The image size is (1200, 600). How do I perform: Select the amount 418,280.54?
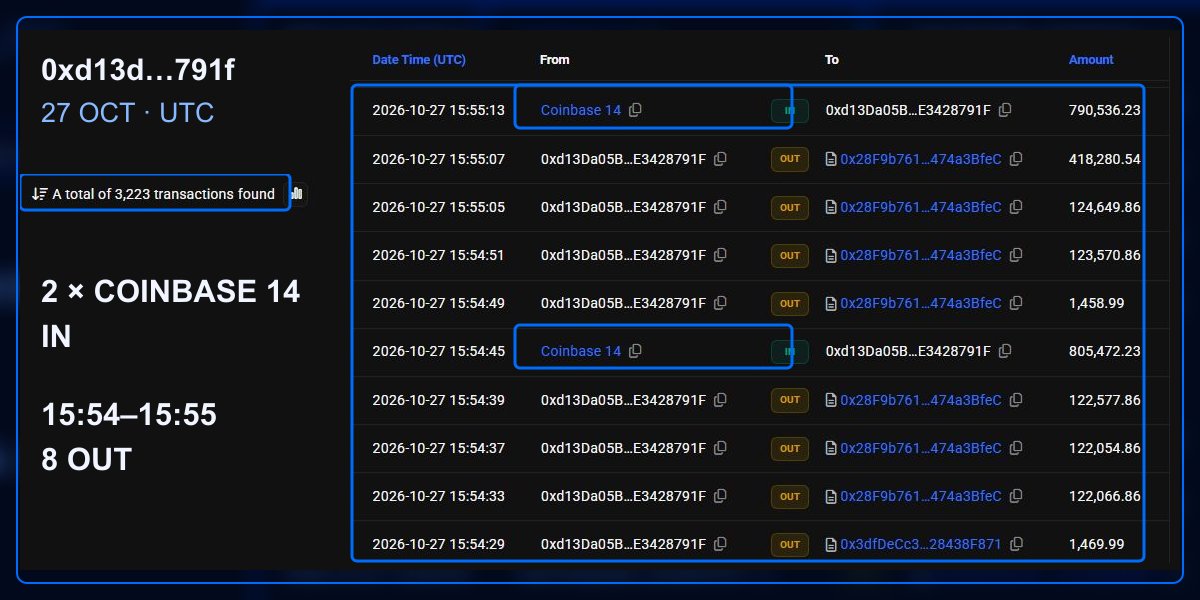pyautogui.click(x=1105, y=159)
